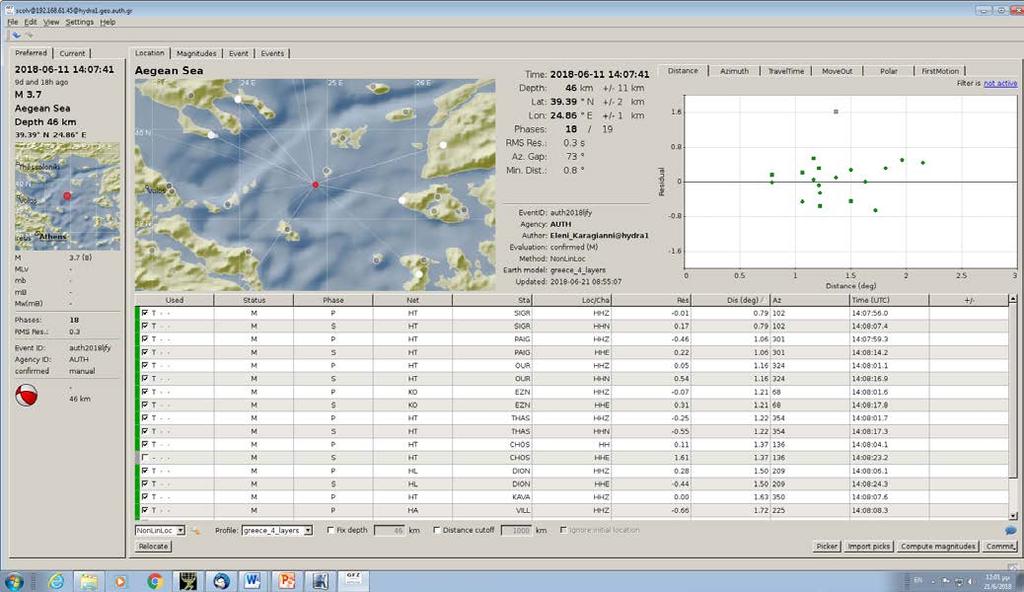Open File Explorer from the taskbar

tap(89, 580)
